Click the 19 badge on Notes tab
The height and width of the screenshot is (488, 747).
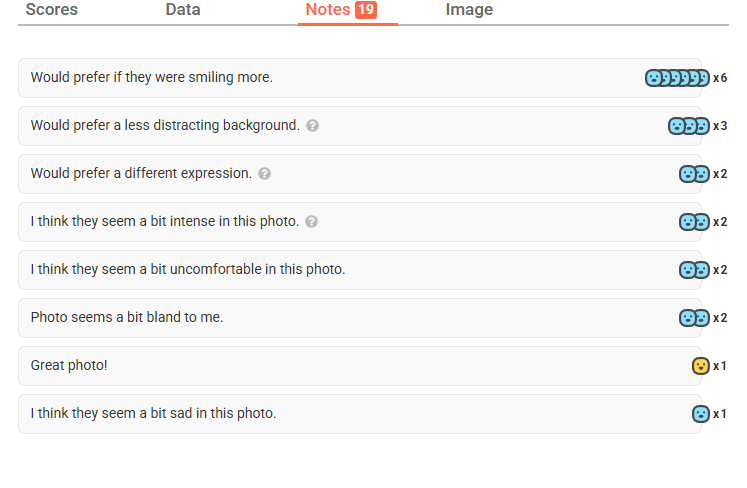click(366, 10)
